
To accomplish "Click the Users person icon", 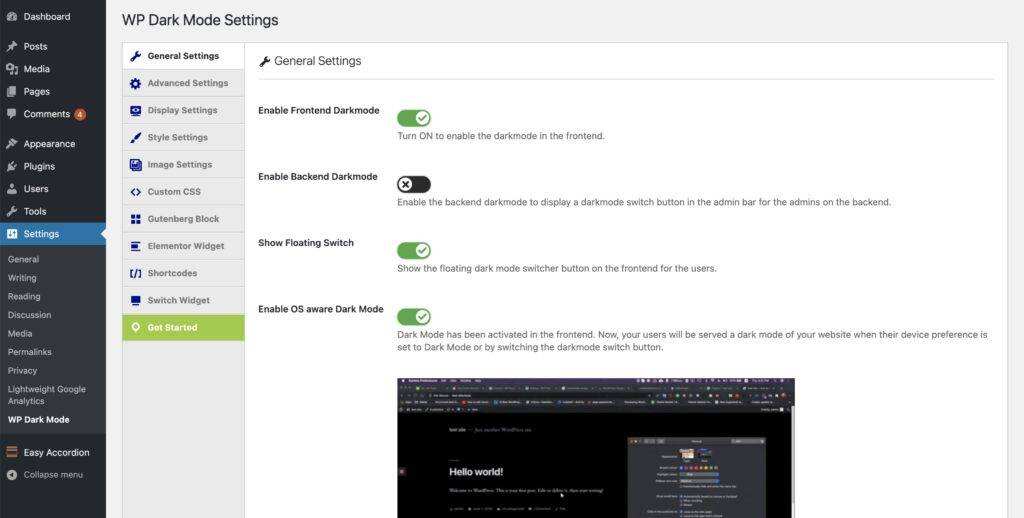I will point(11,189).
